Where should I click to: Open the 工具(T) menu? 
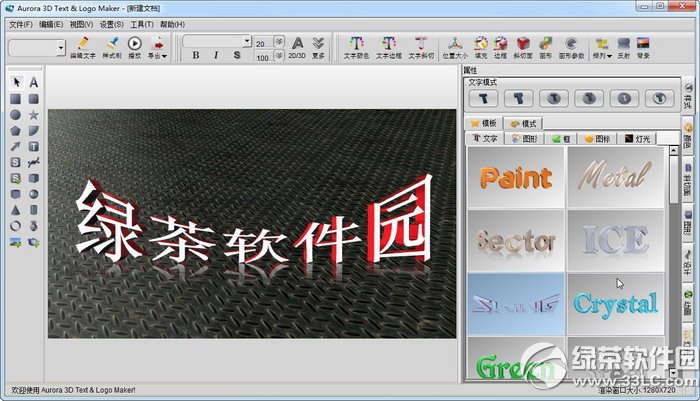[142, 25]
